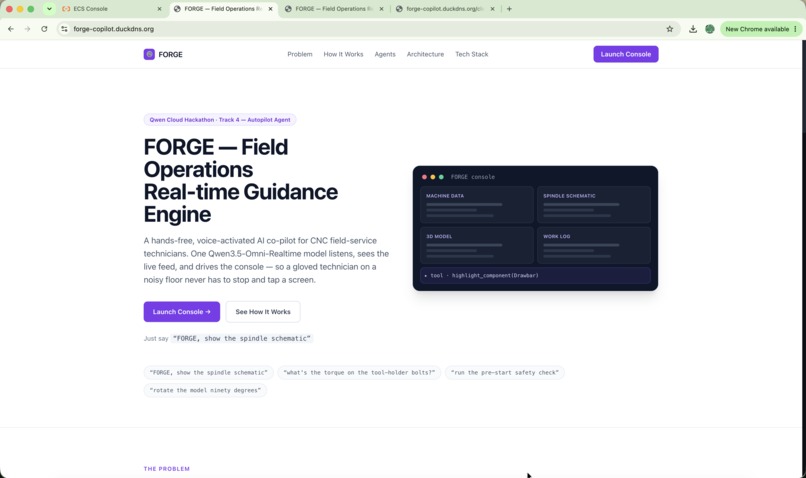Click "FORGE, show the spindle schematic" chip
Screen dimensions: 806x478
(208, 372)
